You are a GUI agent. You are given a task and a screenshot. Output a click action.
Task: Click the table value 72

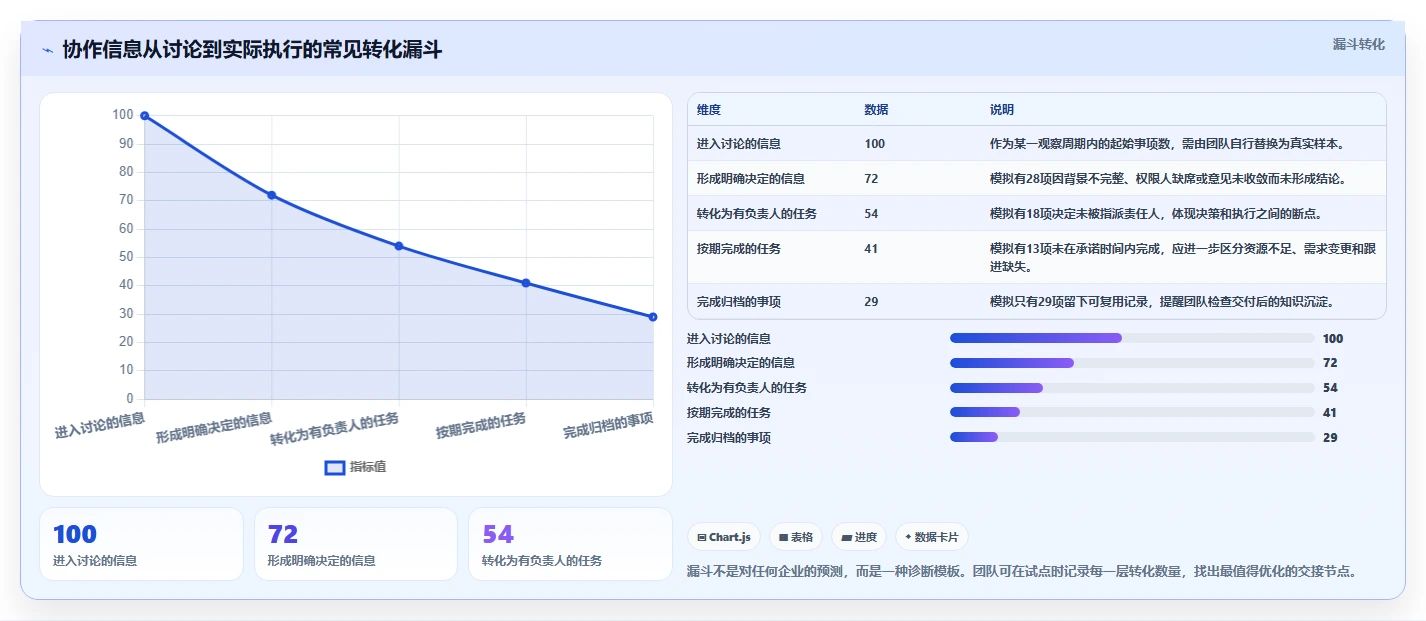click(871, 179)
